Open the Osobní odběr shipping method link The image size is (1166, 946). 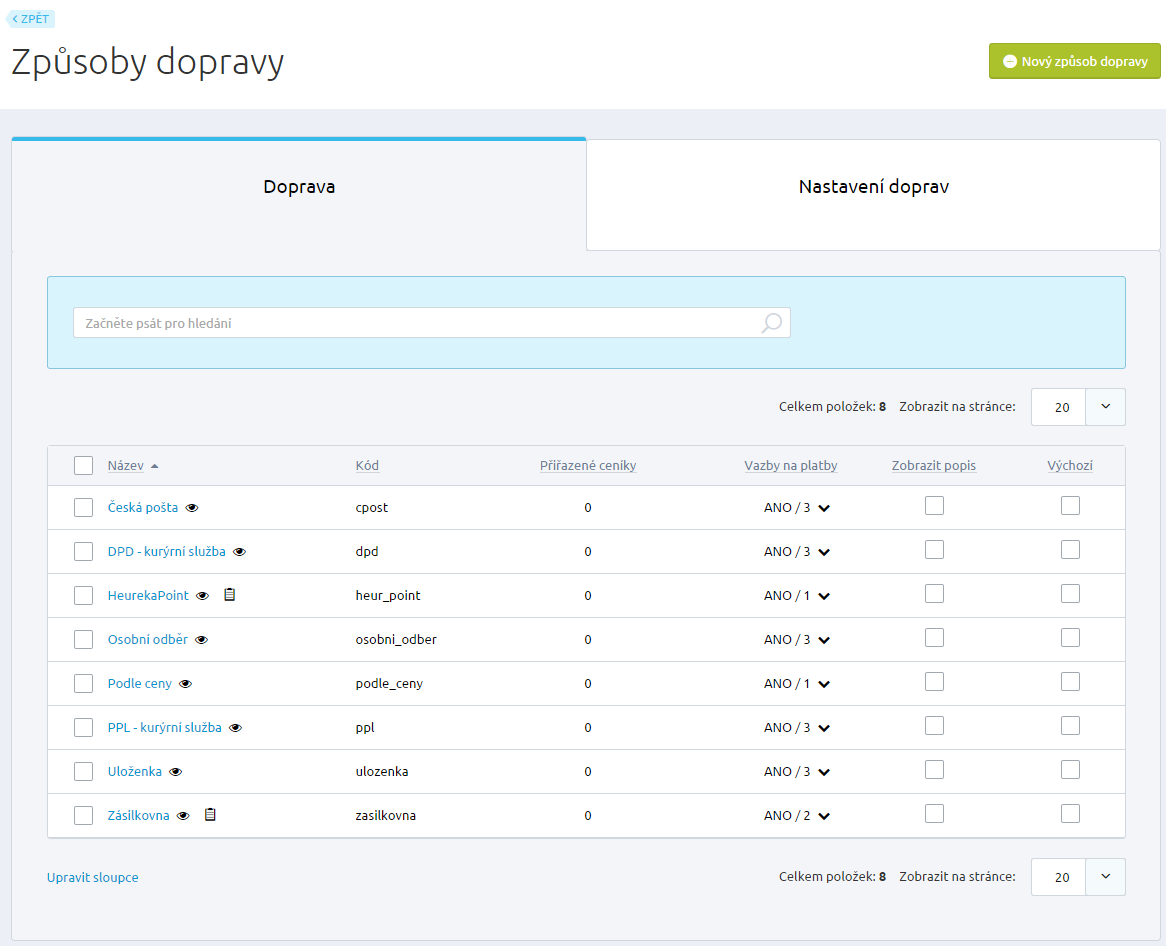click(x=147, y=639)
